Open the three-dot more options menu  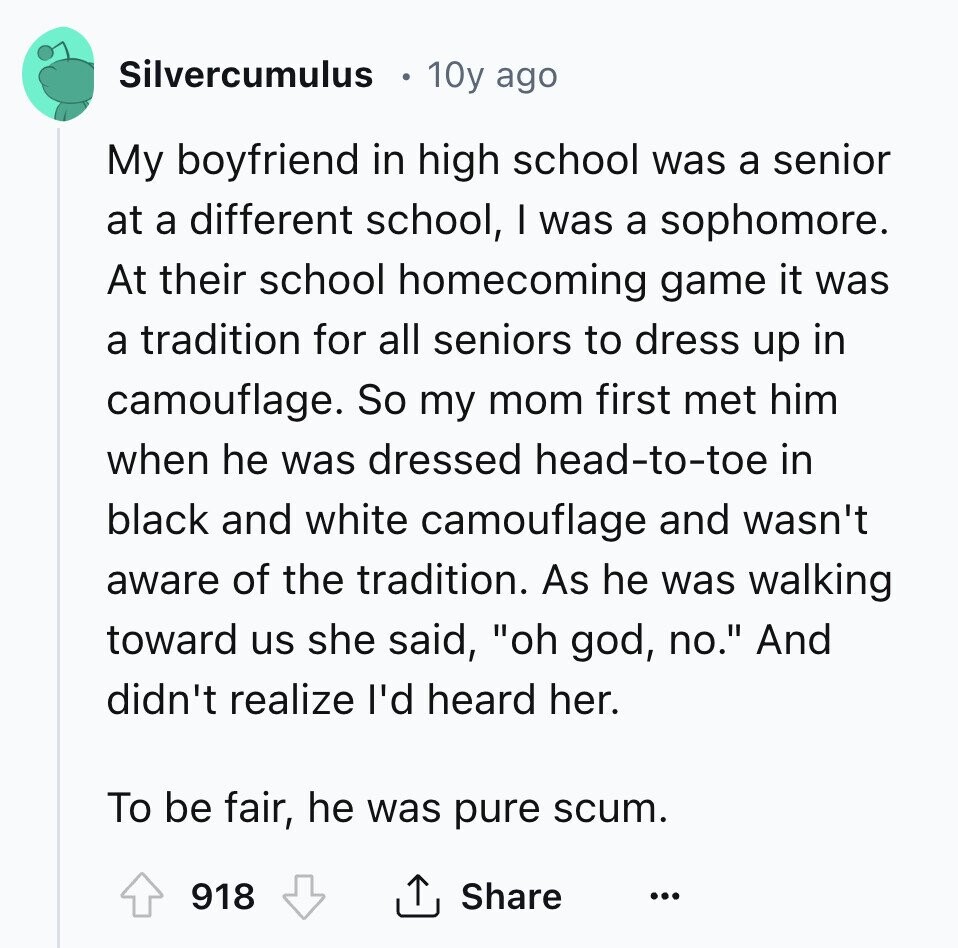pos(665,897)
